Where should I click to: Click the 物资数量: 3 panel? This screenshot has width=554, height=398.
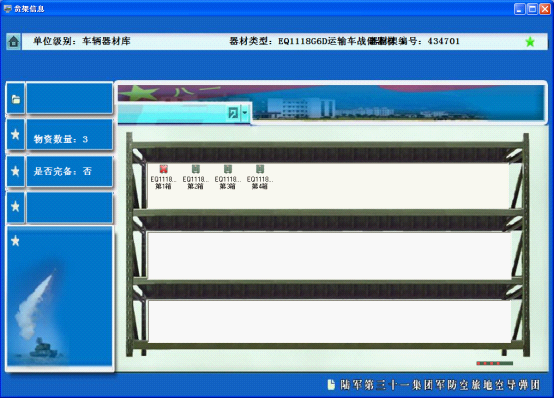[70, 135]
